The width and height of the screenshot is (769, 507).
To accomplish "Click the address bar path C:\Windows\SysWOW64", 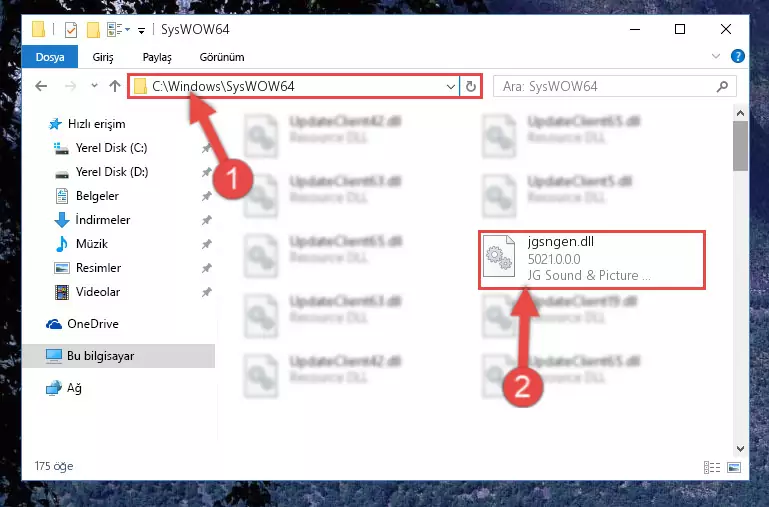I will point(223,86).
